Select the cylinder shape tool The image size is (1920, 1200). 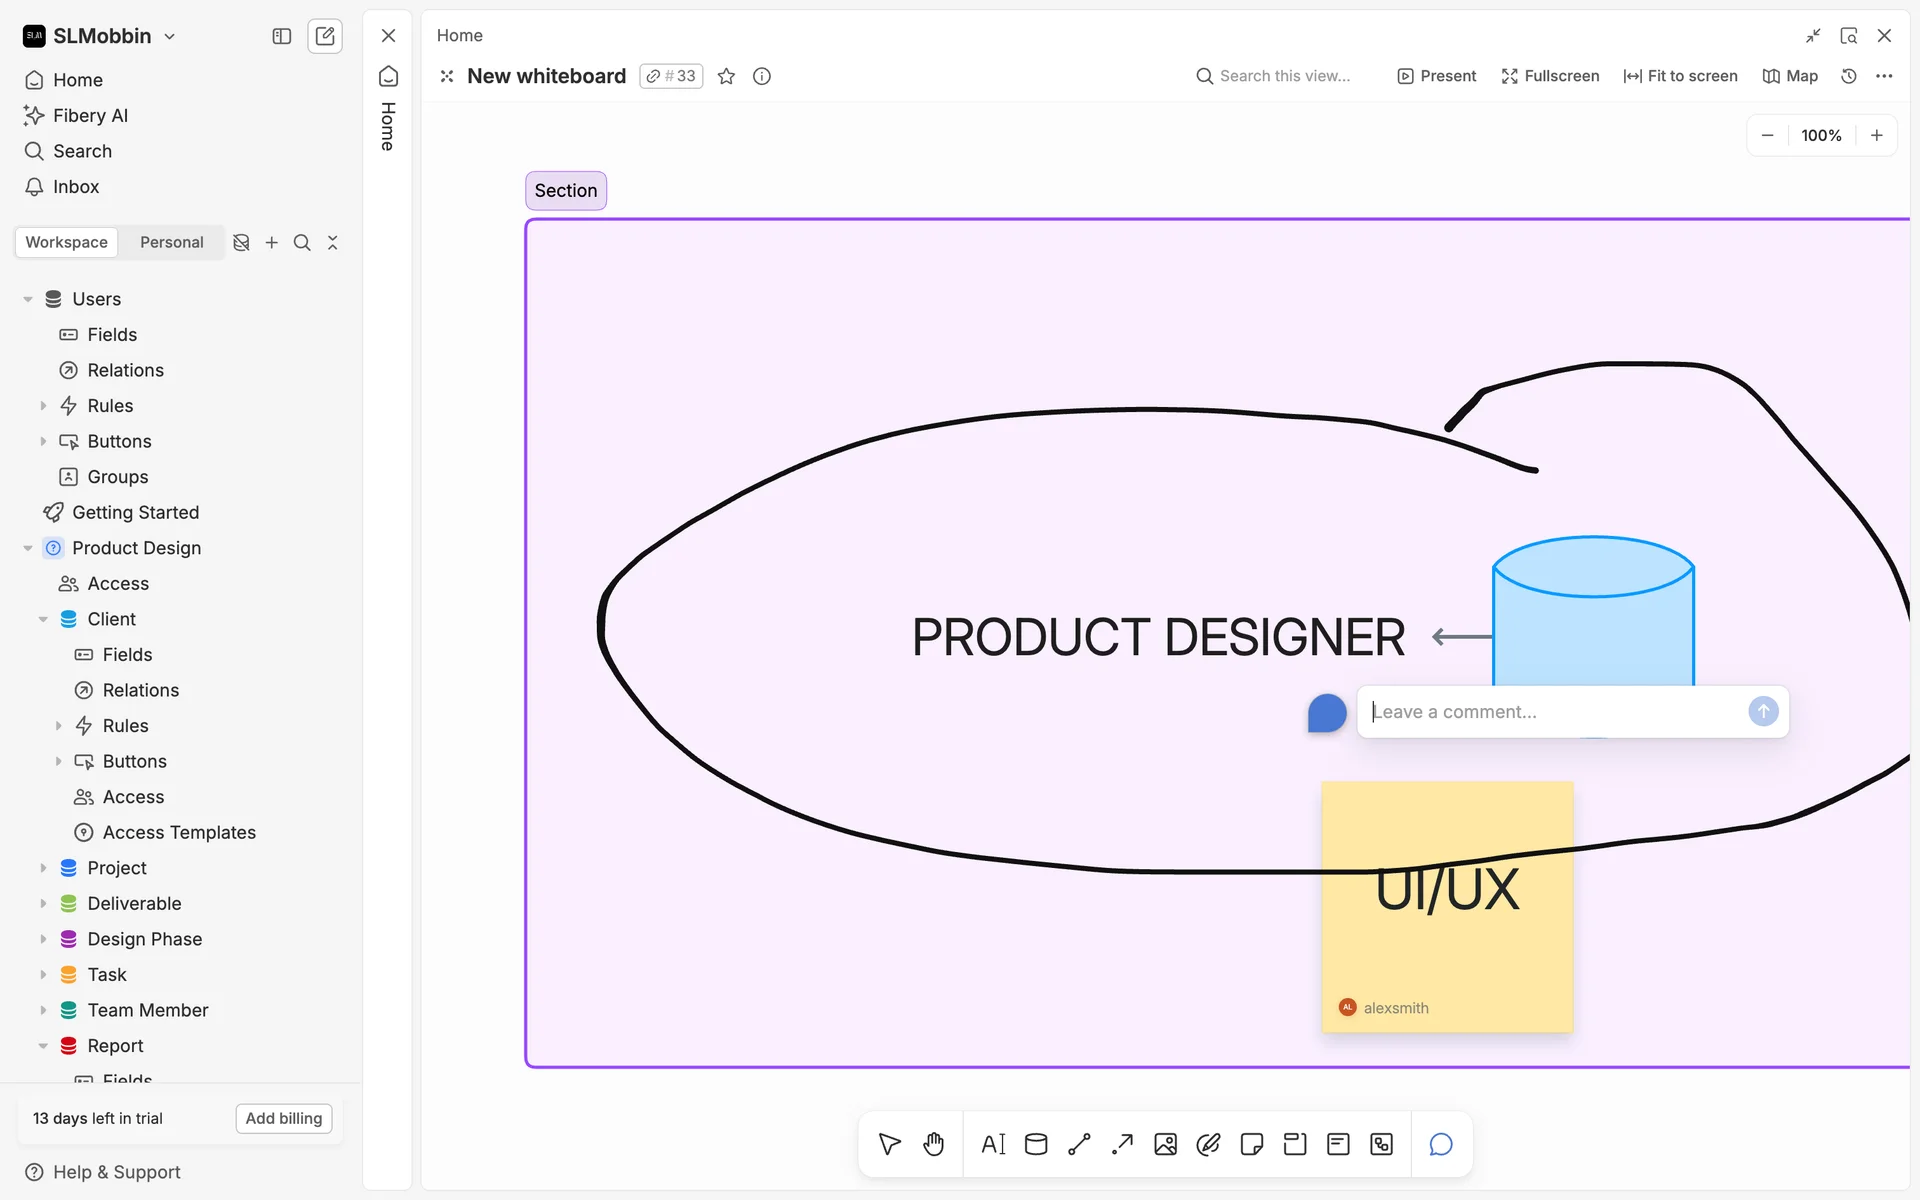pos(1036,1144)
